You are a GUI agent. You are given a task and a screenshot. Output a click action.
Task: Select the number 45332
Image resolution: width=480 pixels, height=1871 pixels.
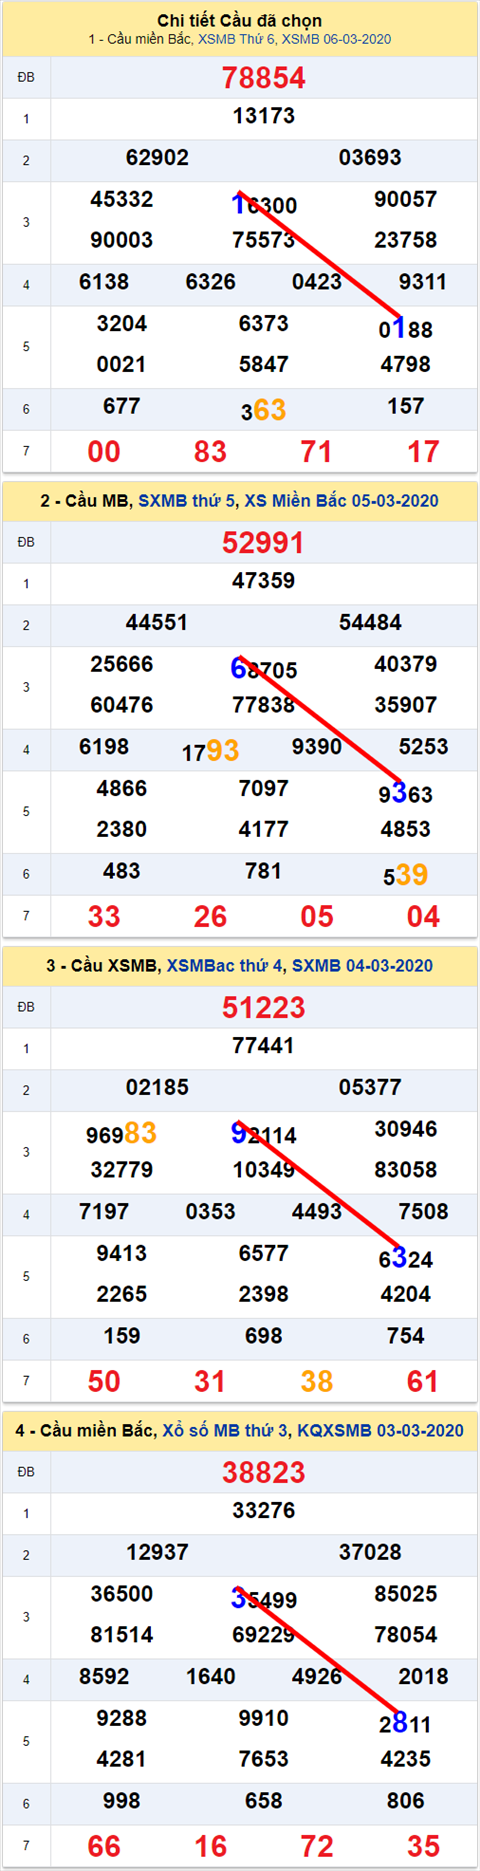122,199
